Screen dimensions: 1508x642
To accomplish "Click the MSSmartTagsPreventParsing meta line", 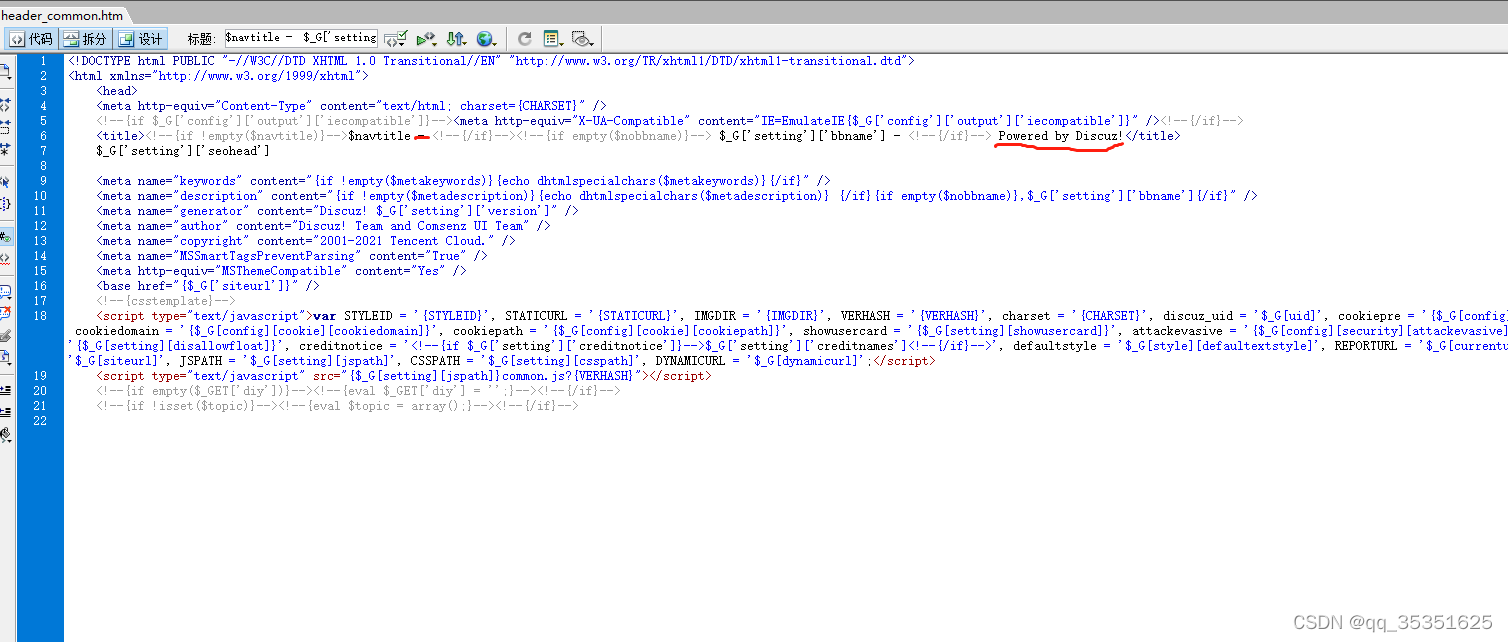I will pos(292,256).
